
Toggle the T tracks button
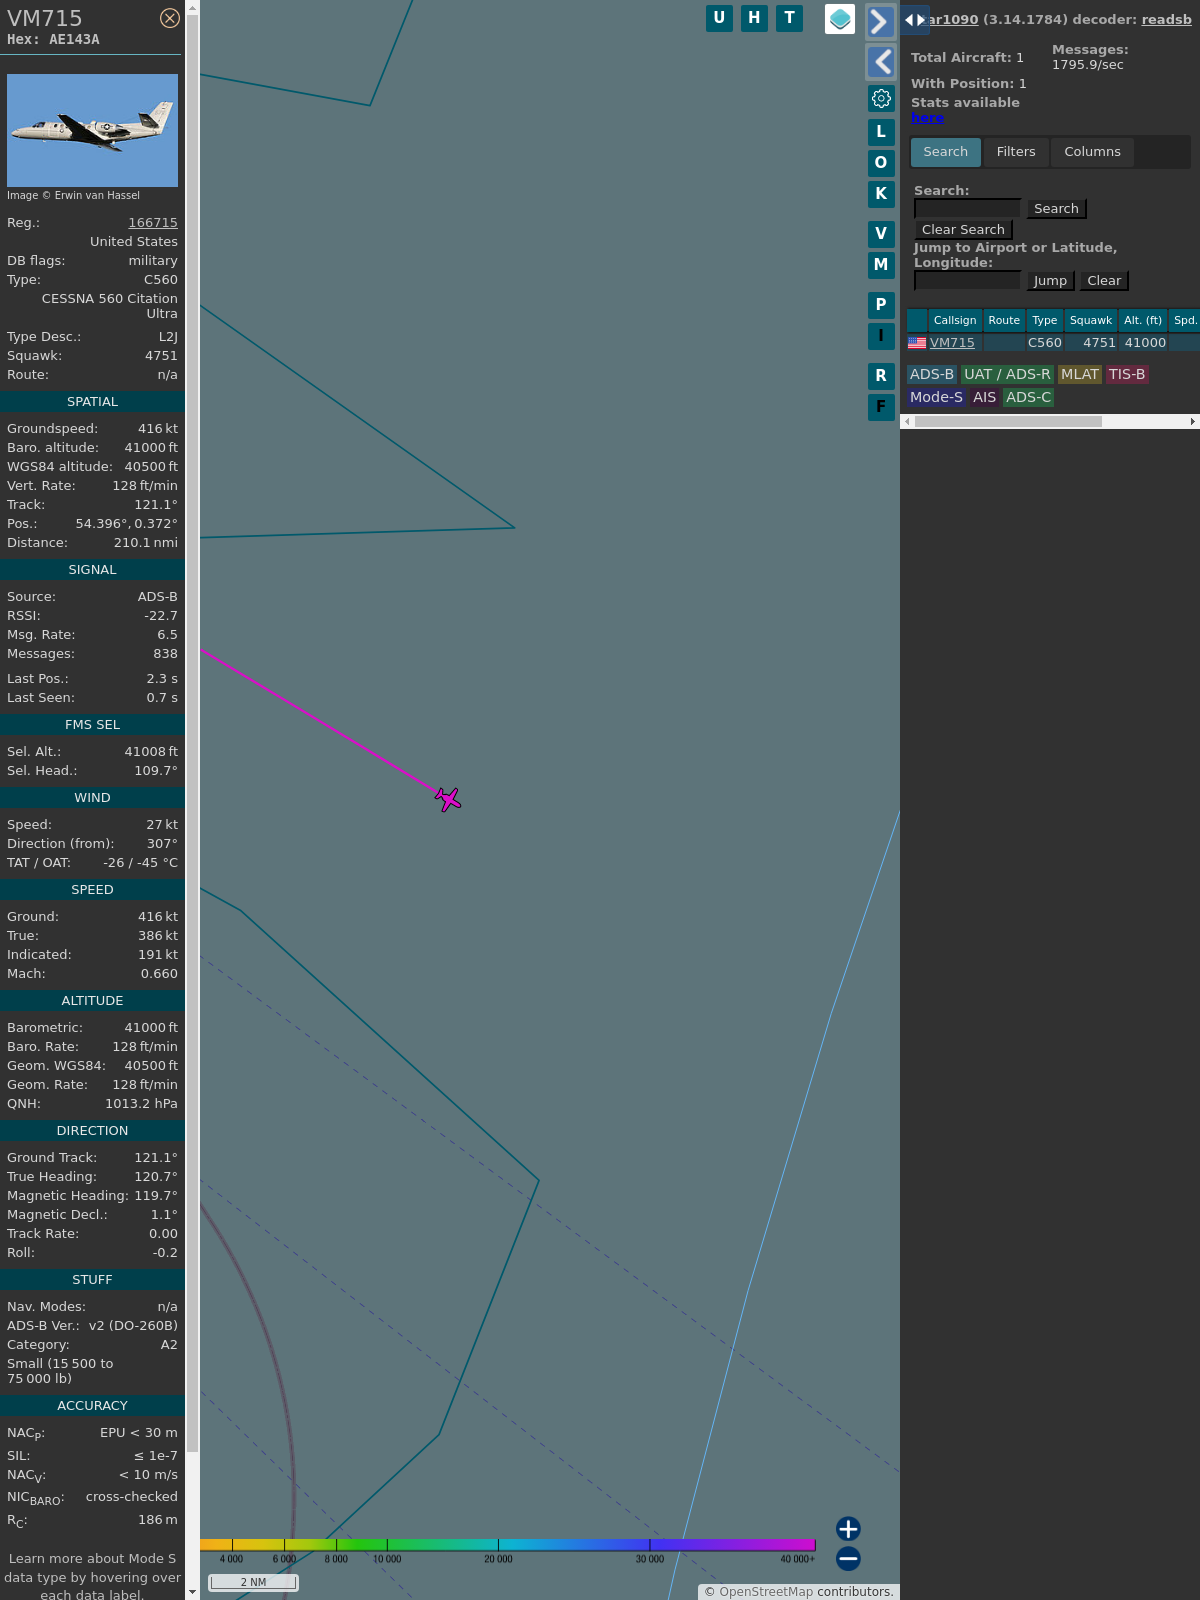click(x=790, y=18)
